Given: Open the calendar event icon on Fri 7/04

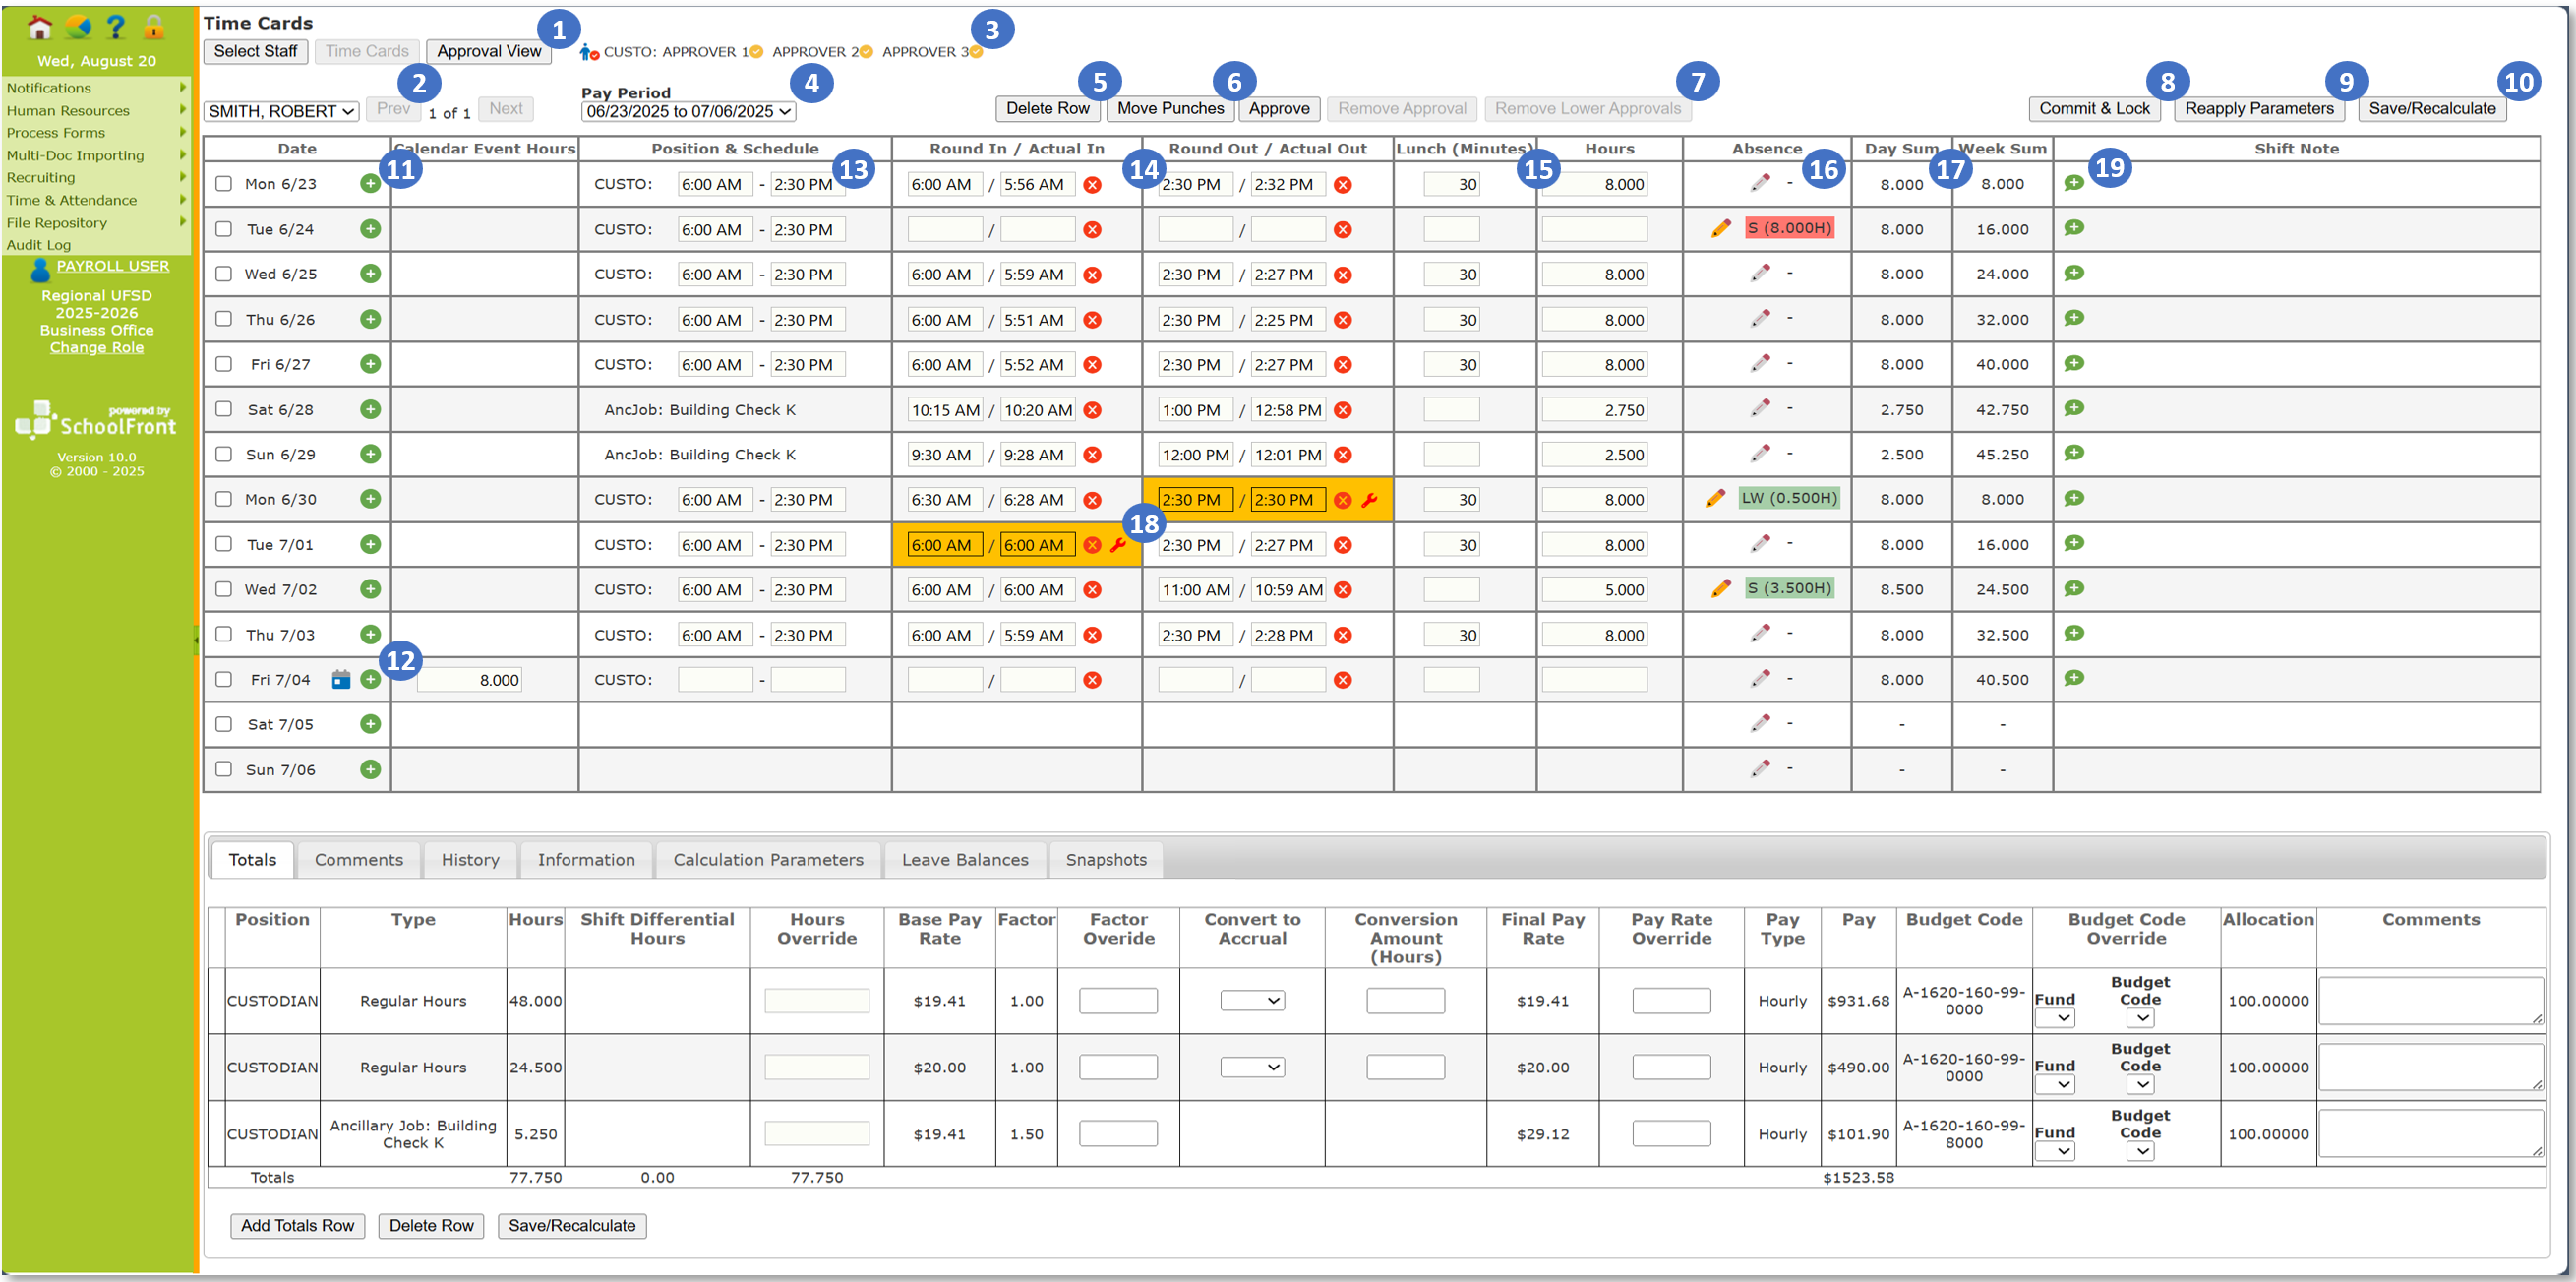Looking at the screenshot, I should (x=341, y=680).
